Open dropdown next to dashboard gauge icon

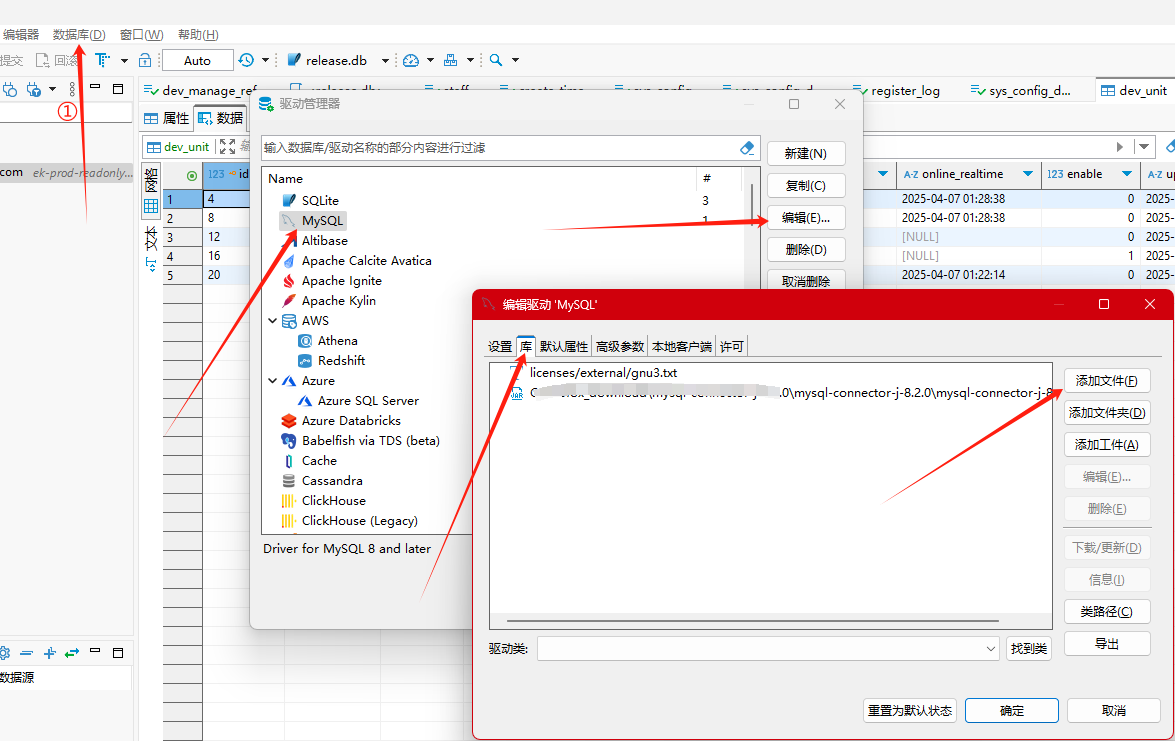coord(430,60)
